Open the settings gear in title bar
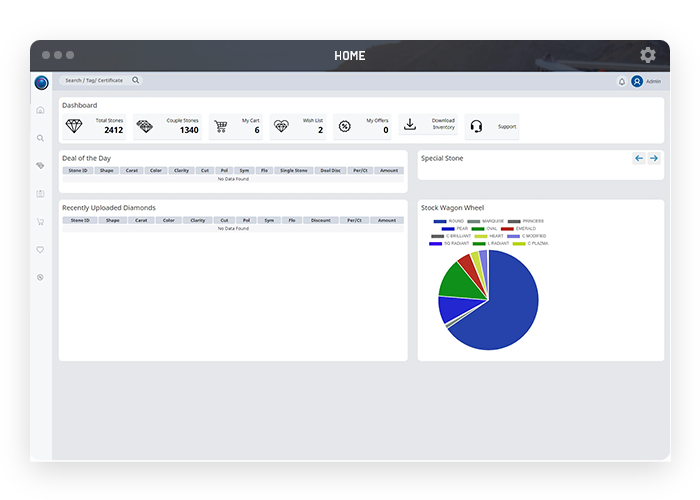The height and width of the screenshot is (500, 700). (x=648, y=55)
